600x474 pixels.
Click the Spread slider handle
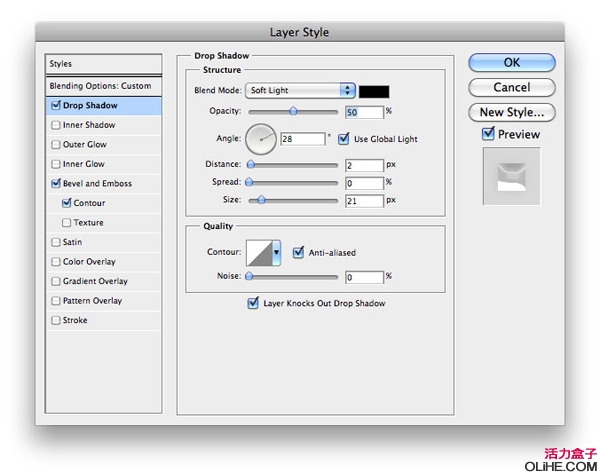249,182
